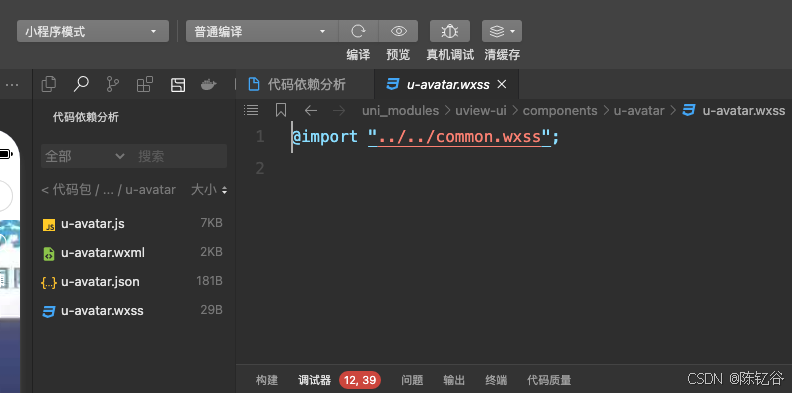Click components in the breadcrumb
792x393 pixels.
click(x=560, y=110)
